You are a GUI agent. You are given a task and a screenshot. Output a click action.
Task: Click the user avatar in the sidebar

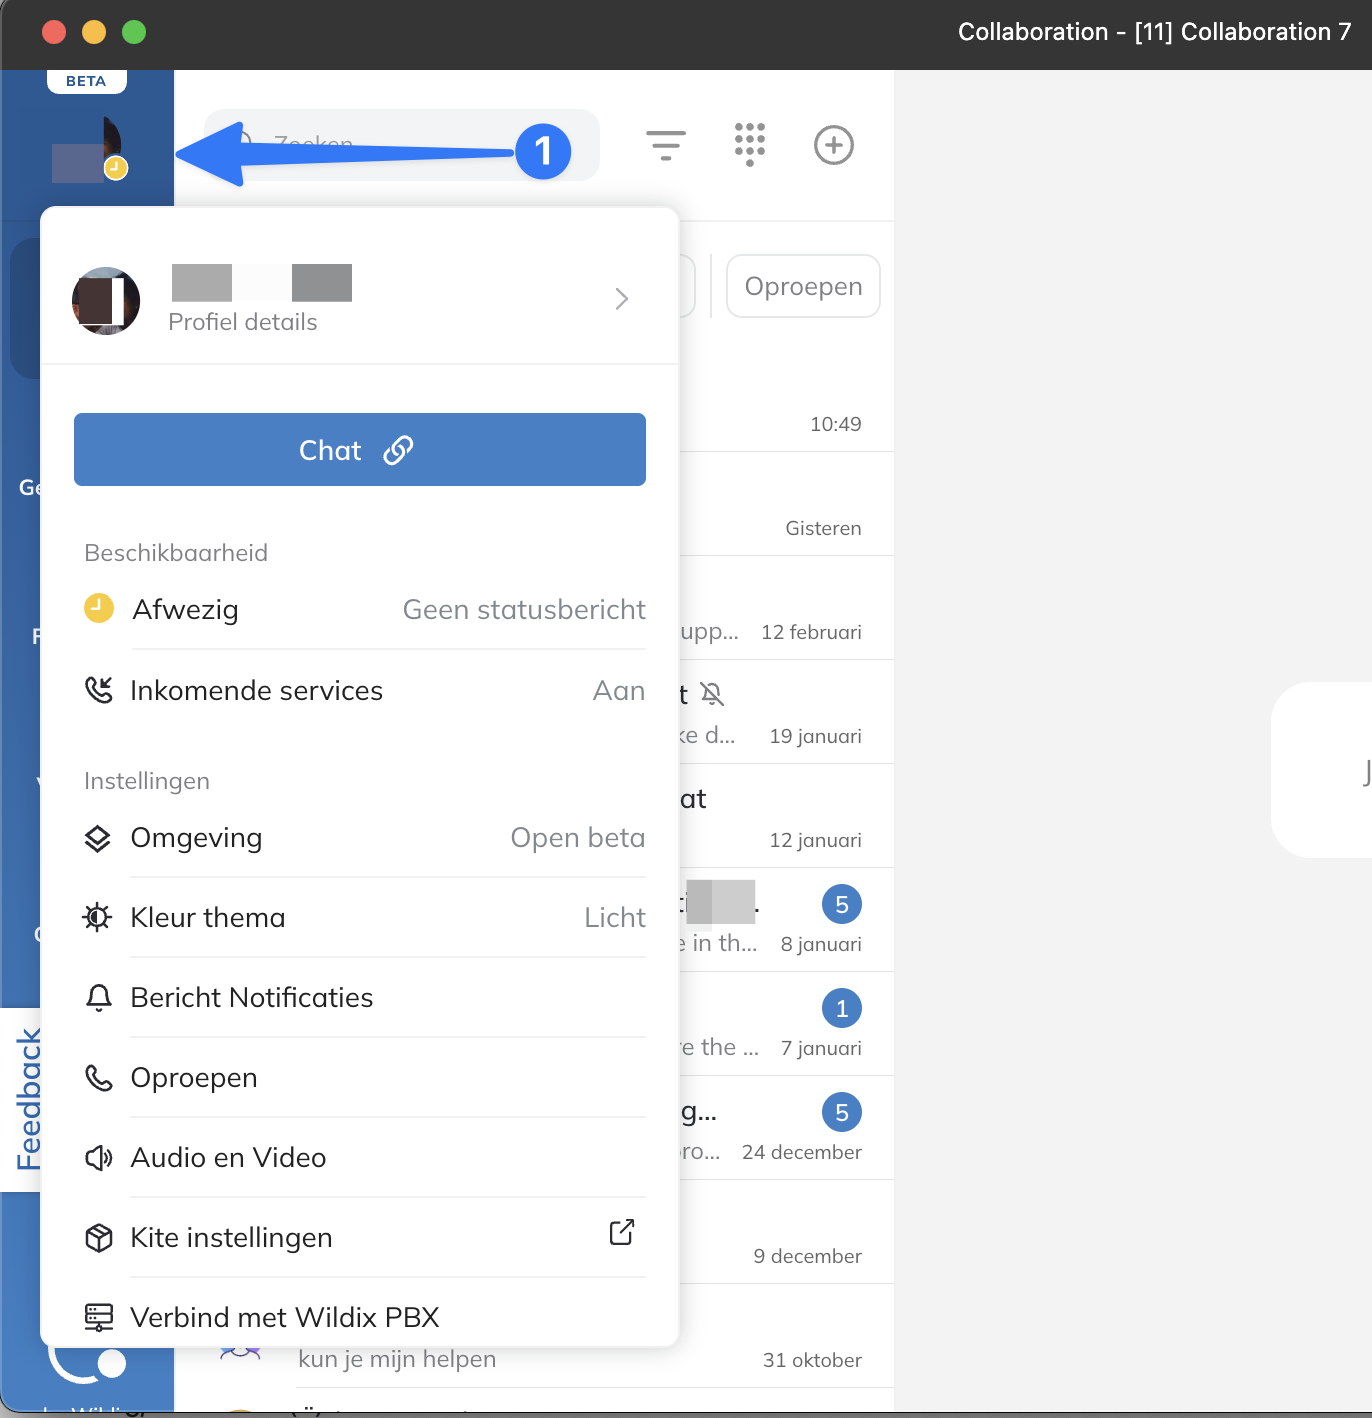pos(88,152)
